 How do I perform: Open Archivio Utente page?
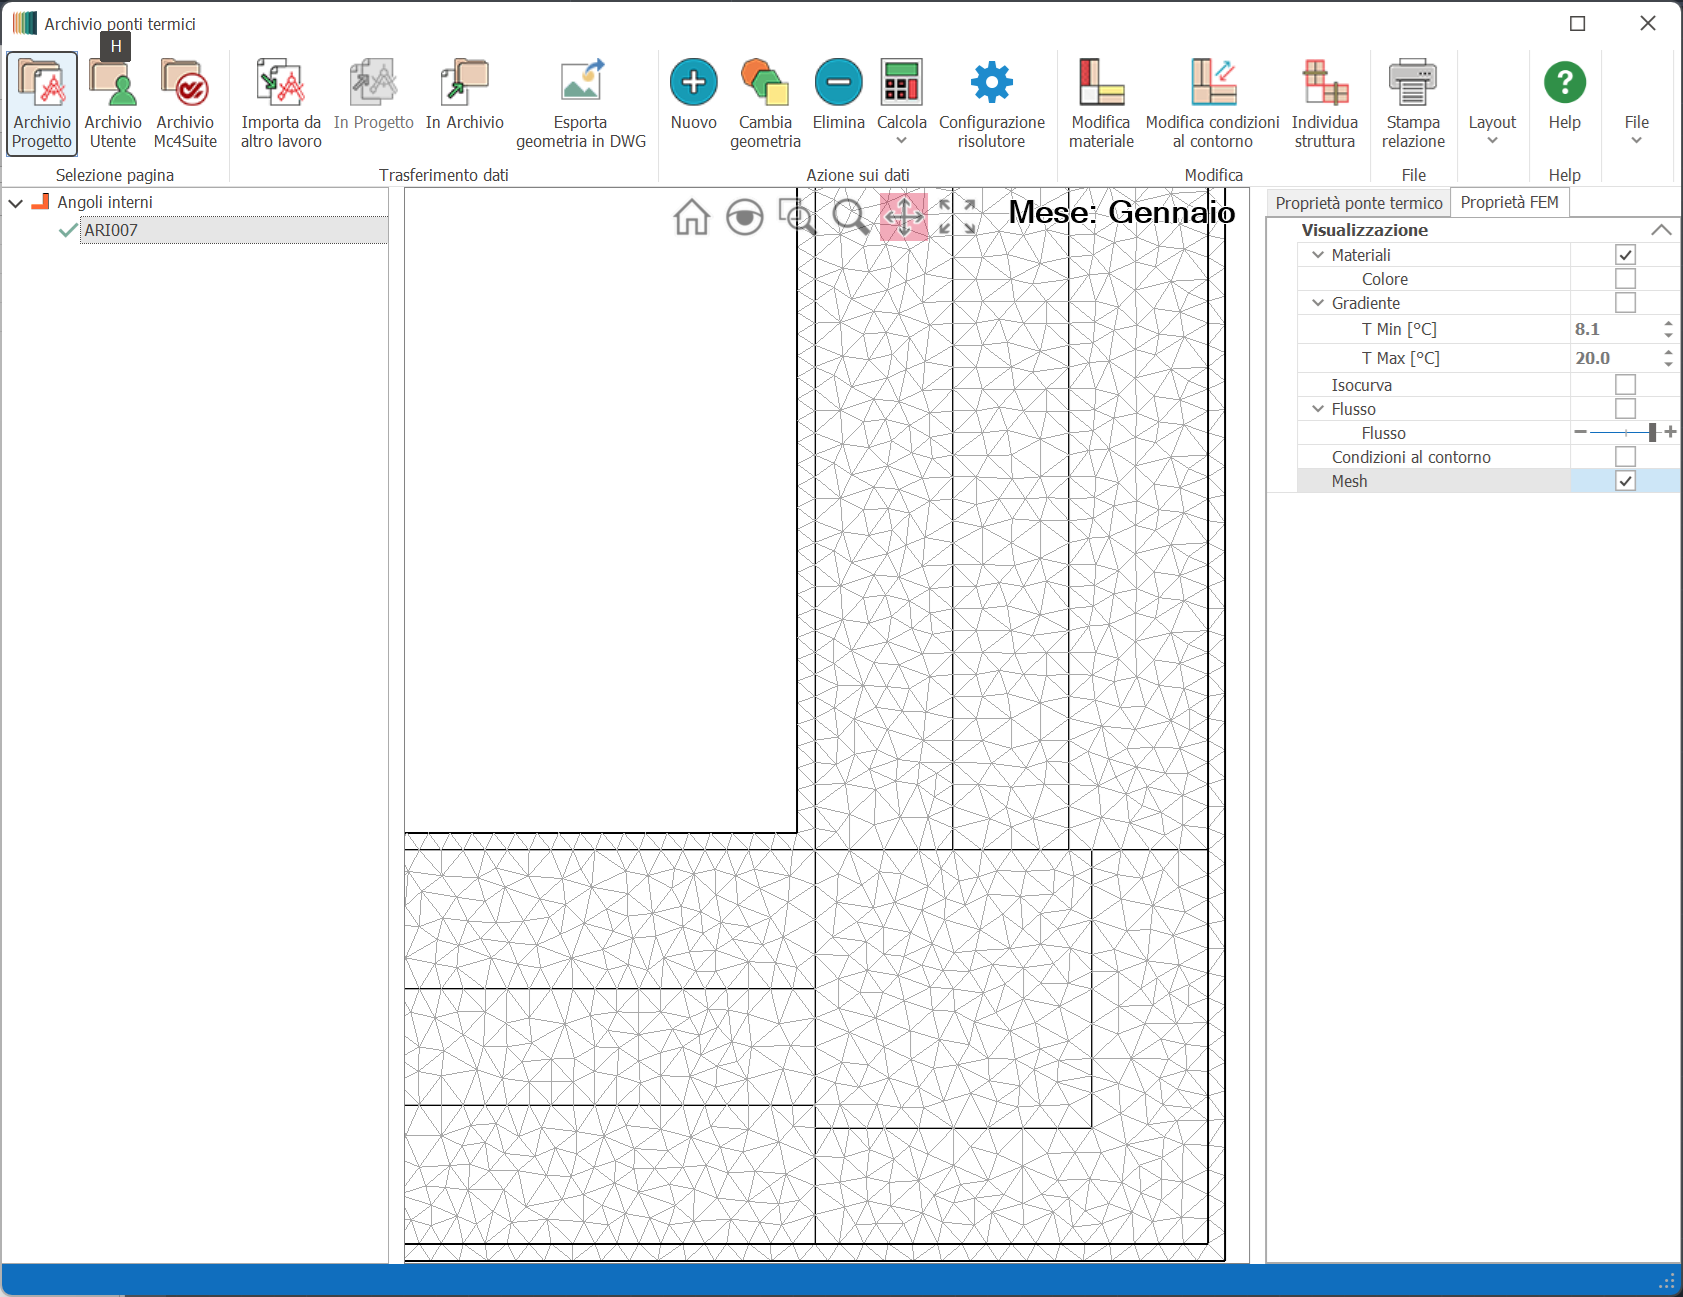point(113,104)
